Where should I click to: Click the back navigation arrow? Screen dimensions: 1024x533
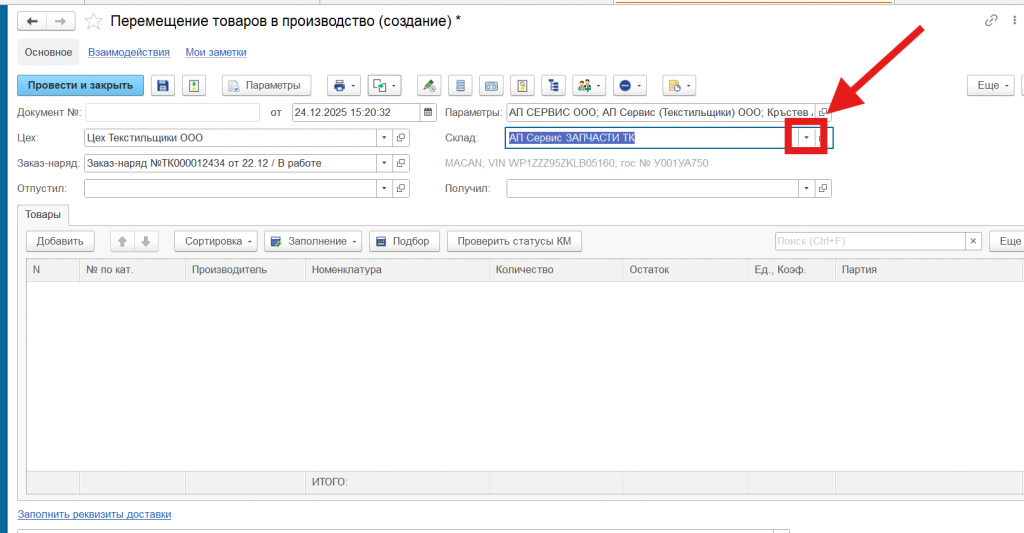[x=32, y=21]
